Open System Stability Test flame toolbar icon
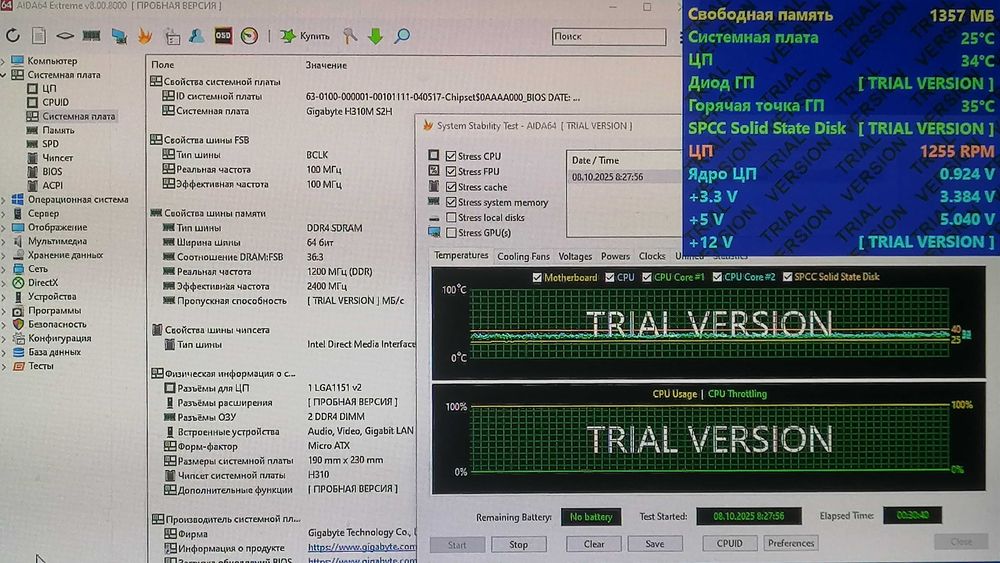 click(145, 36)
